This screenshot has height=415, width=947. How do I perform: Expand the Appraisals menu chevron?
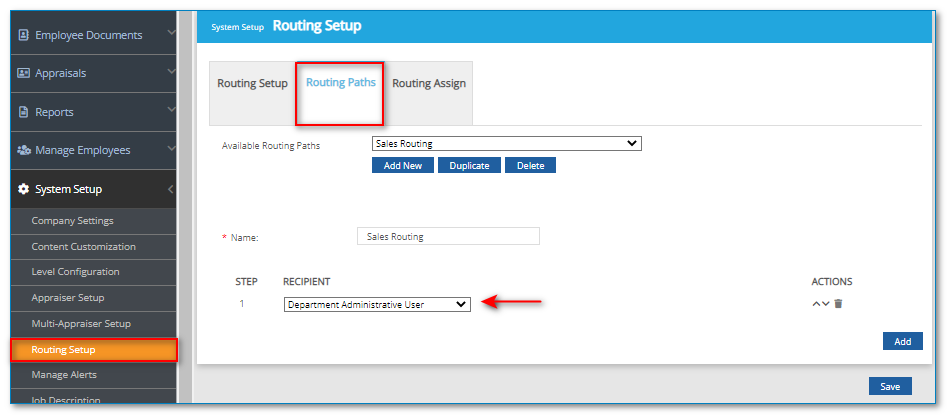coord(171,73)
